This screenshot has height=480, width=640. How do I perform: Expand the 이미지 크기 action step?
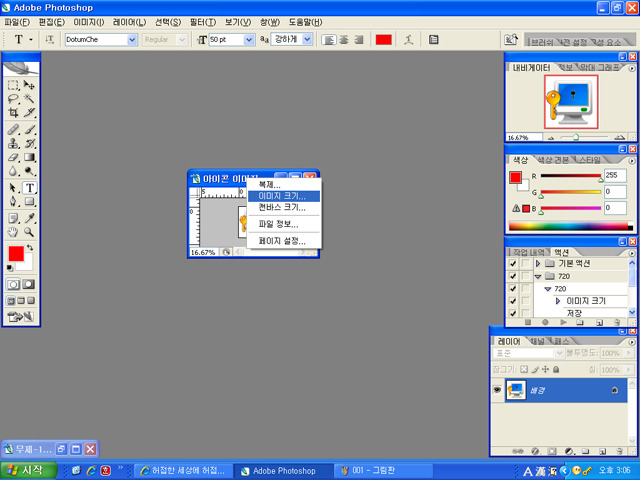[558, 301]
